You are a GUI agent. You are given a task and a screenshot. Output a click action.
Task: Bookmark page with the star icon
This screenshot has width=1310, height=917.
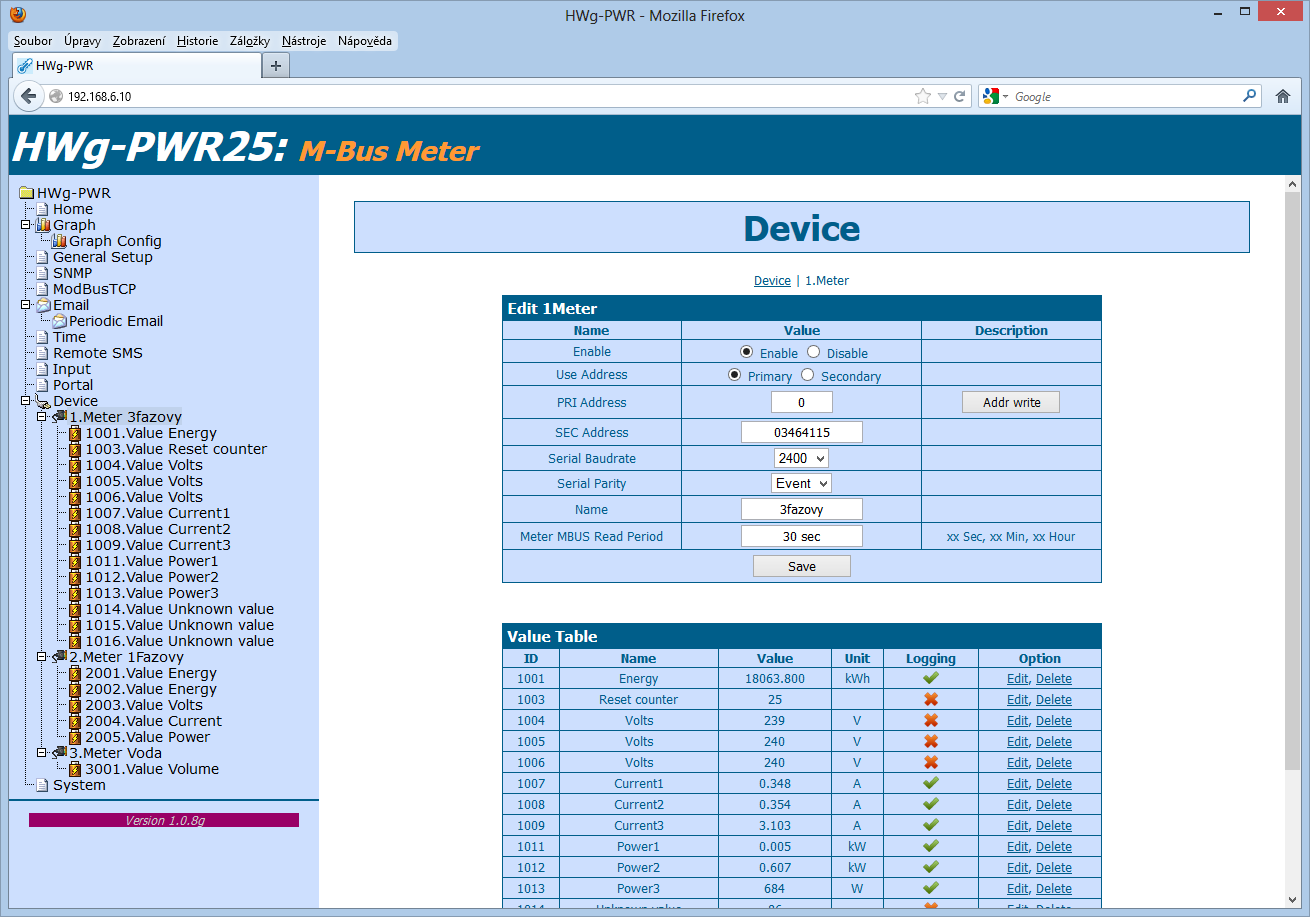click(922, 97)
